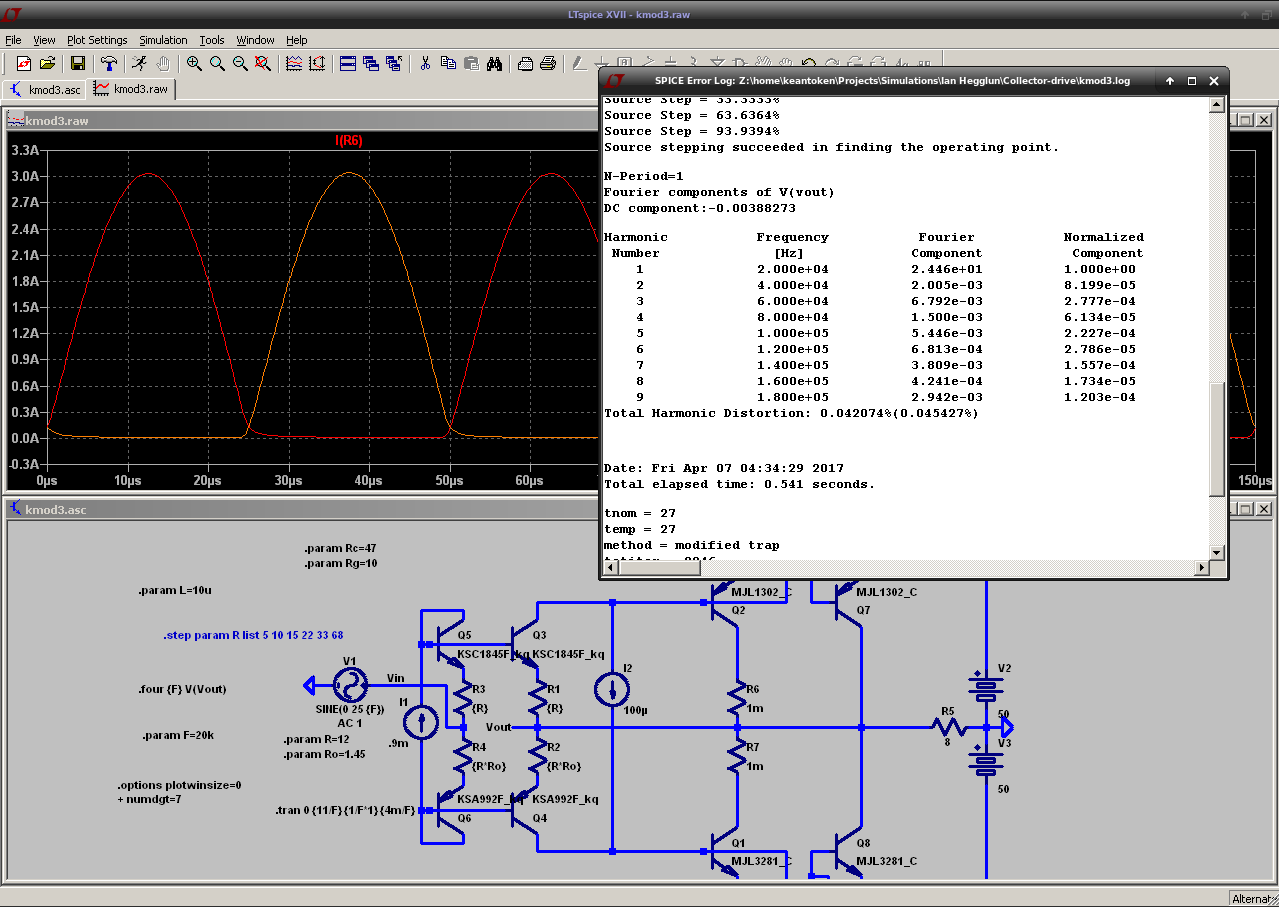This screenshot has width=1279, height=907.
Task: Select the .param L=10u directive
Action: click(175, 590)
